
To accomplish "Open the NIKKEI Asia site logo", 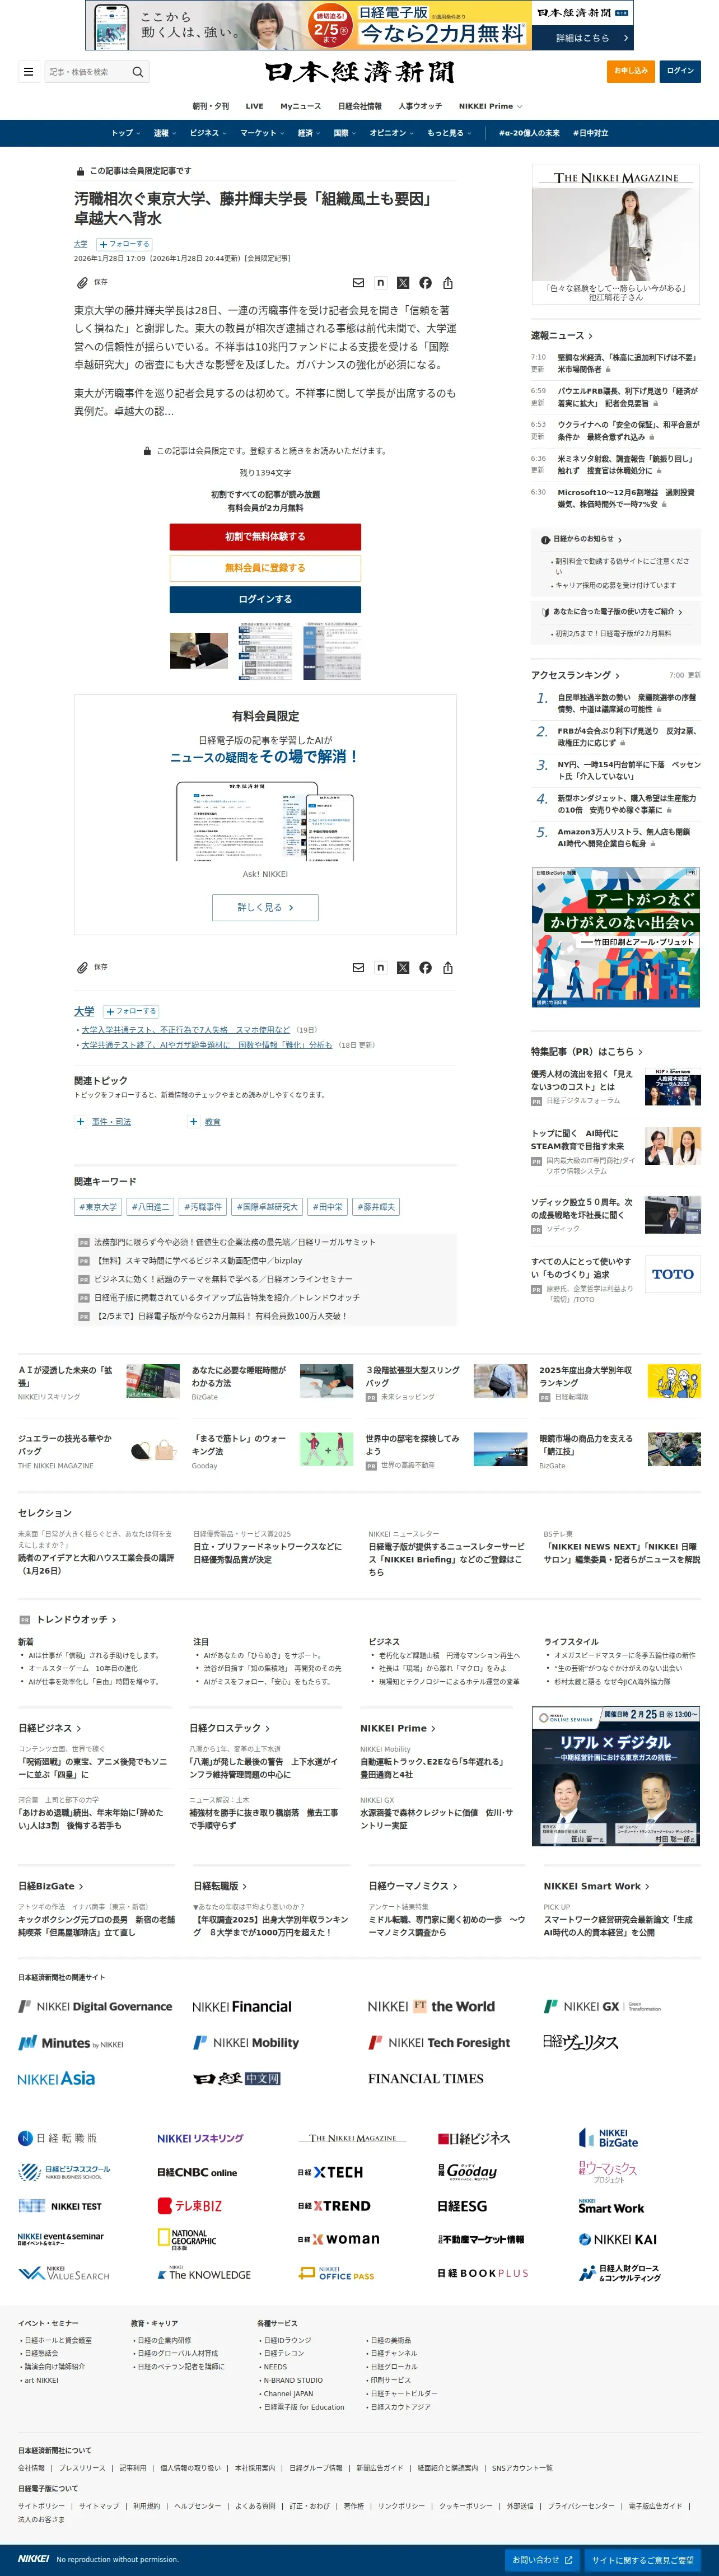I will [x=56, y=2078].
